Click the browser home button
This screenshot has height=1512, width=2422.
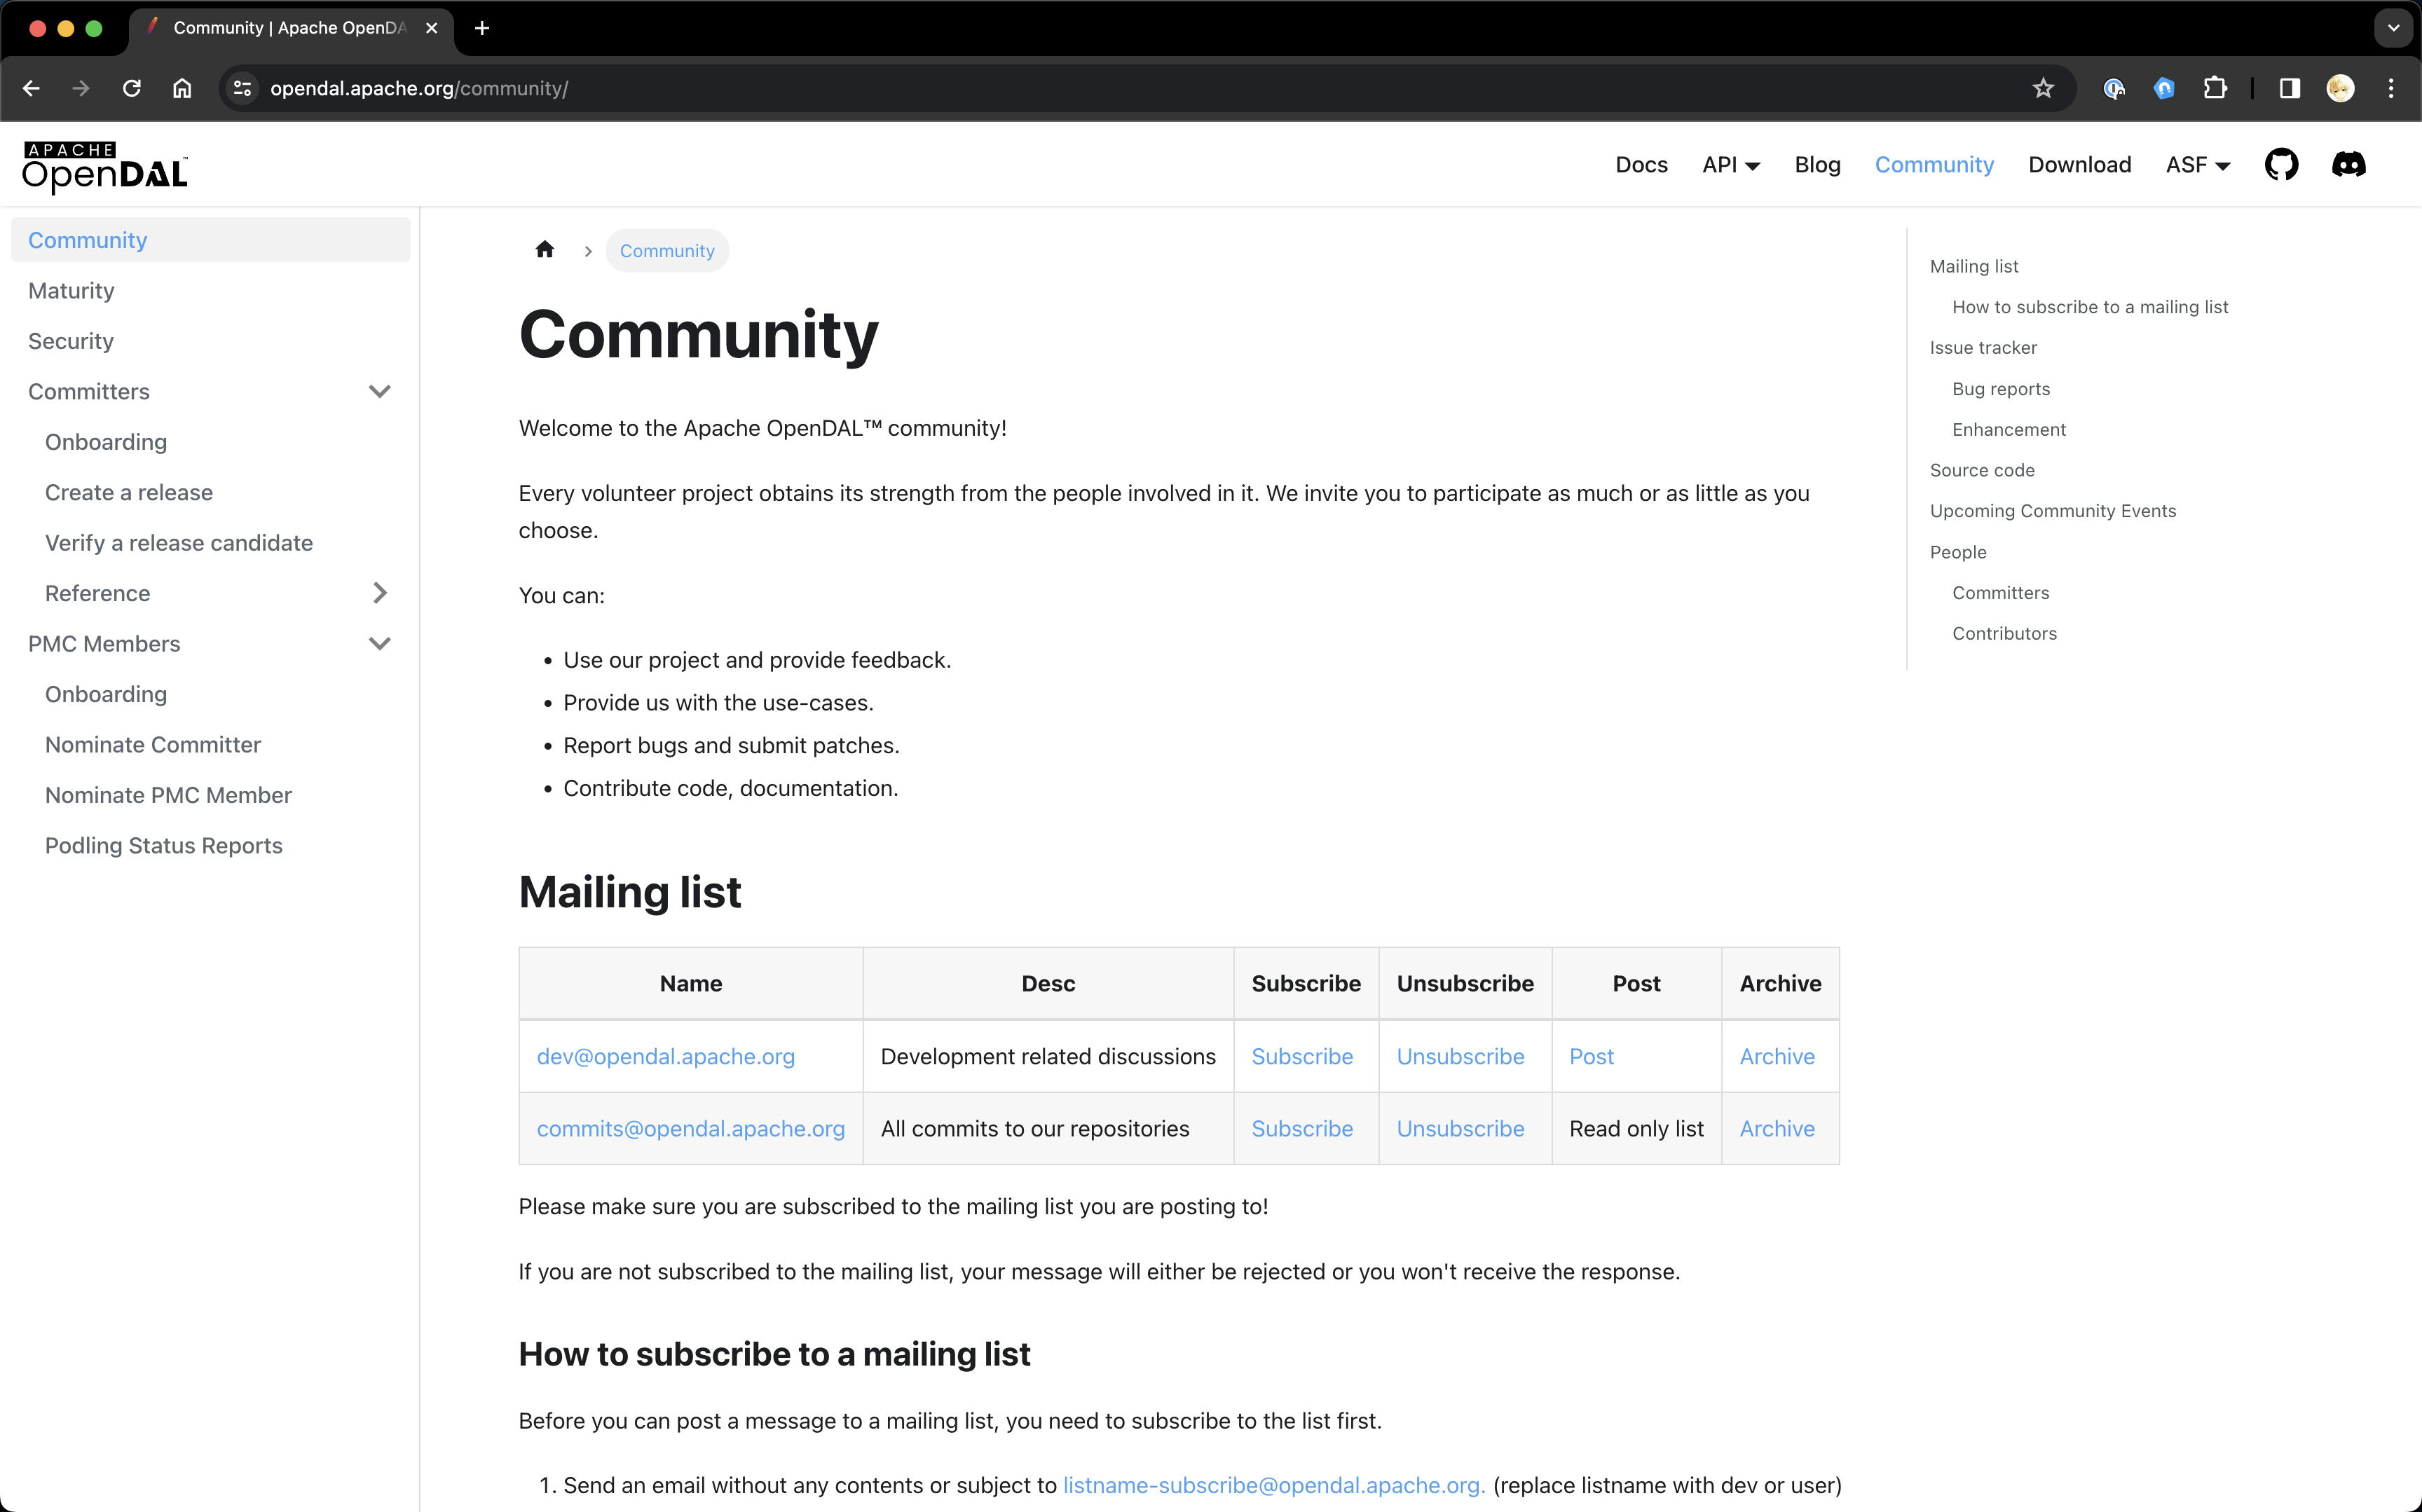(182, 88)
